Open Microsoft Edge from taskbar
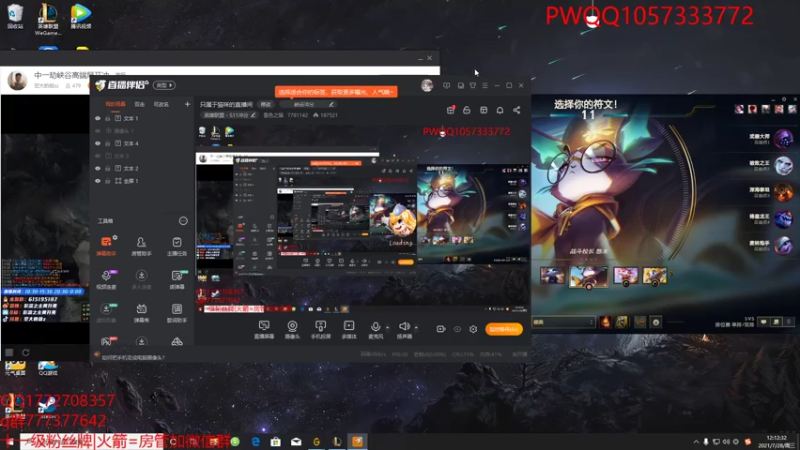Viewport: 800px width, 450px height. click(256, 441)
